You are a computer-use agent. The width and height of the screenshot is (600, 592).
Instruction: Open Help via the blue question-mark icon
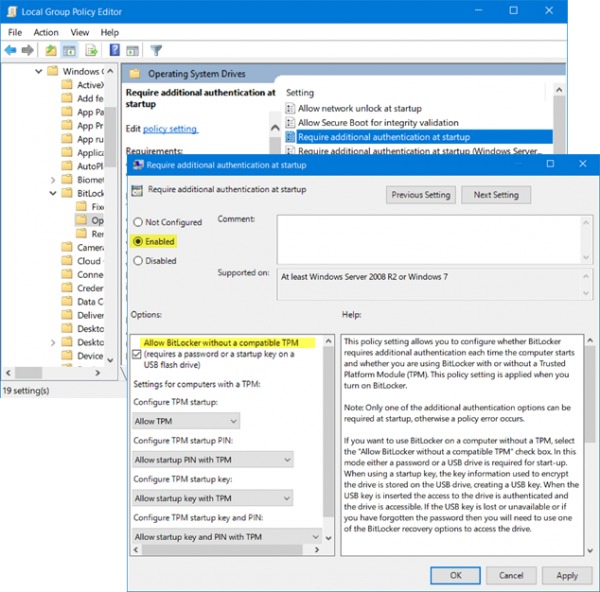(x=115, y=50)
